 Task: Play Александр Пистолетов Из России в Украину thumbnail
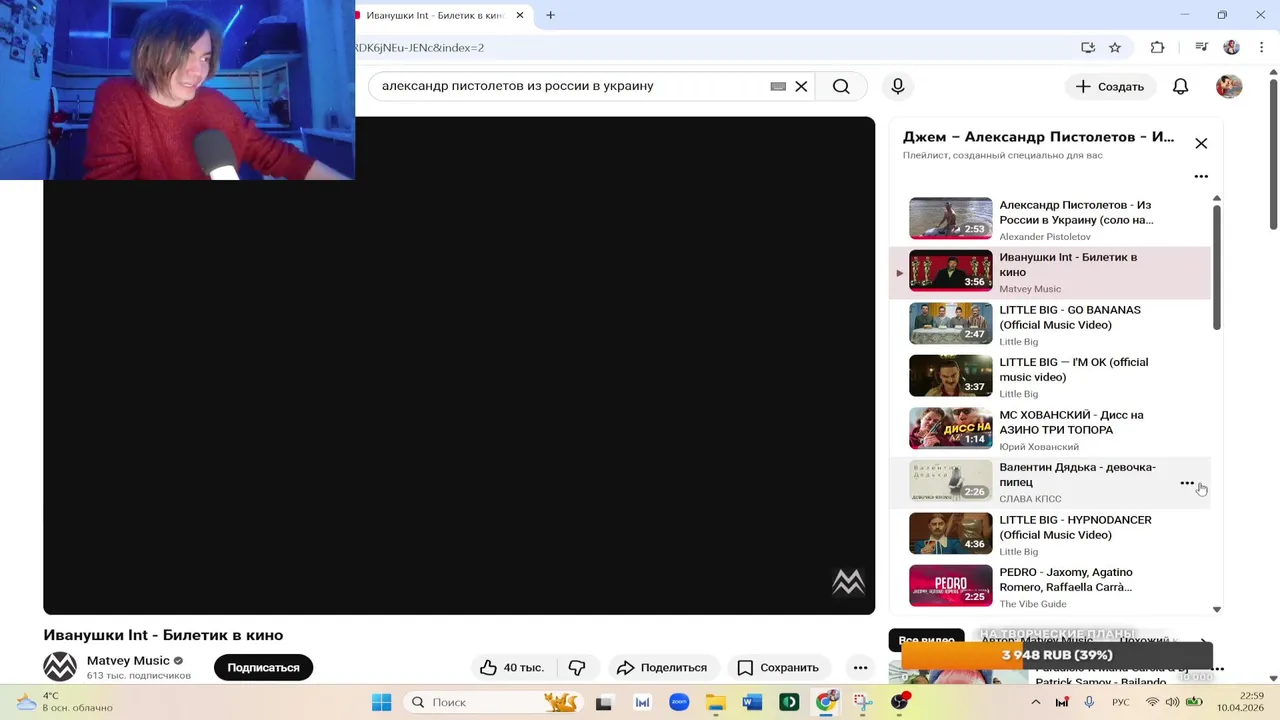point(950,218)
